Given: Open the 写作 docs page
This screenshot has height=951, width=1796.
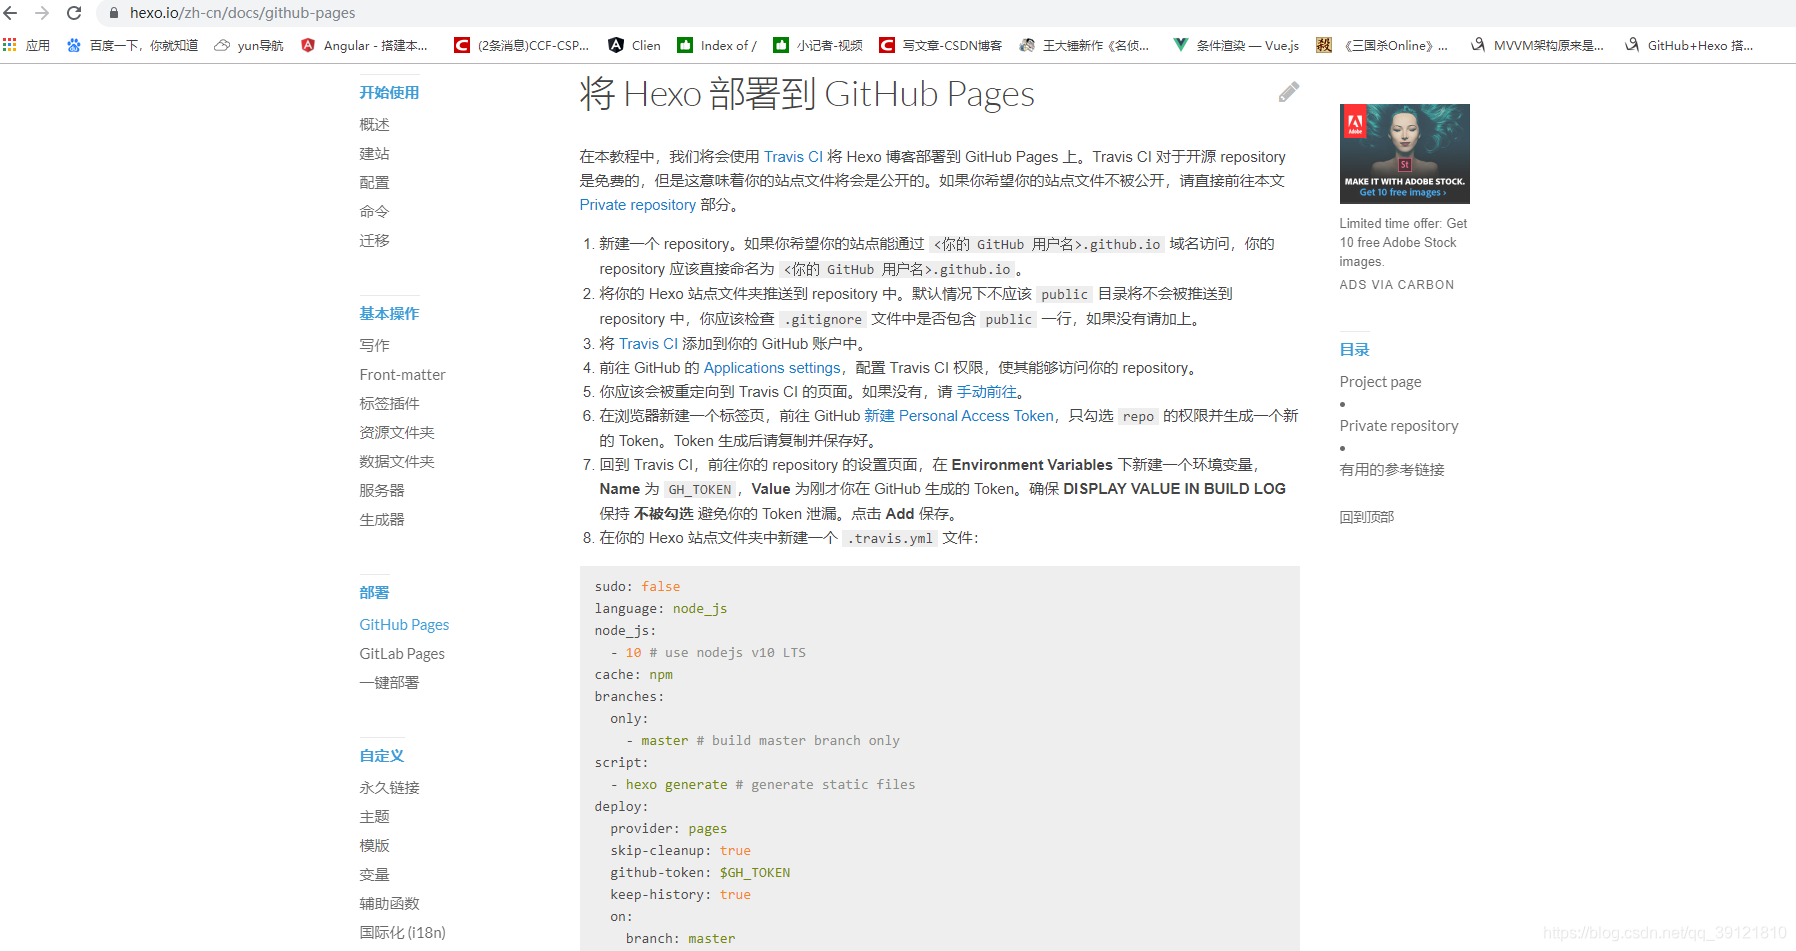Looking at the screenshot, I should click(x=374, y=345).
